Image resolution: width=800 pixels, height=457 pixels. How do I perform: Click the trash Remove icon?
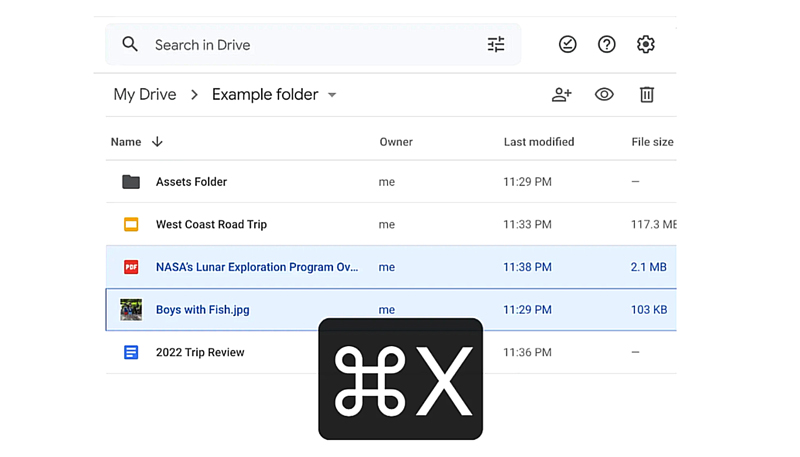[647, 94]
